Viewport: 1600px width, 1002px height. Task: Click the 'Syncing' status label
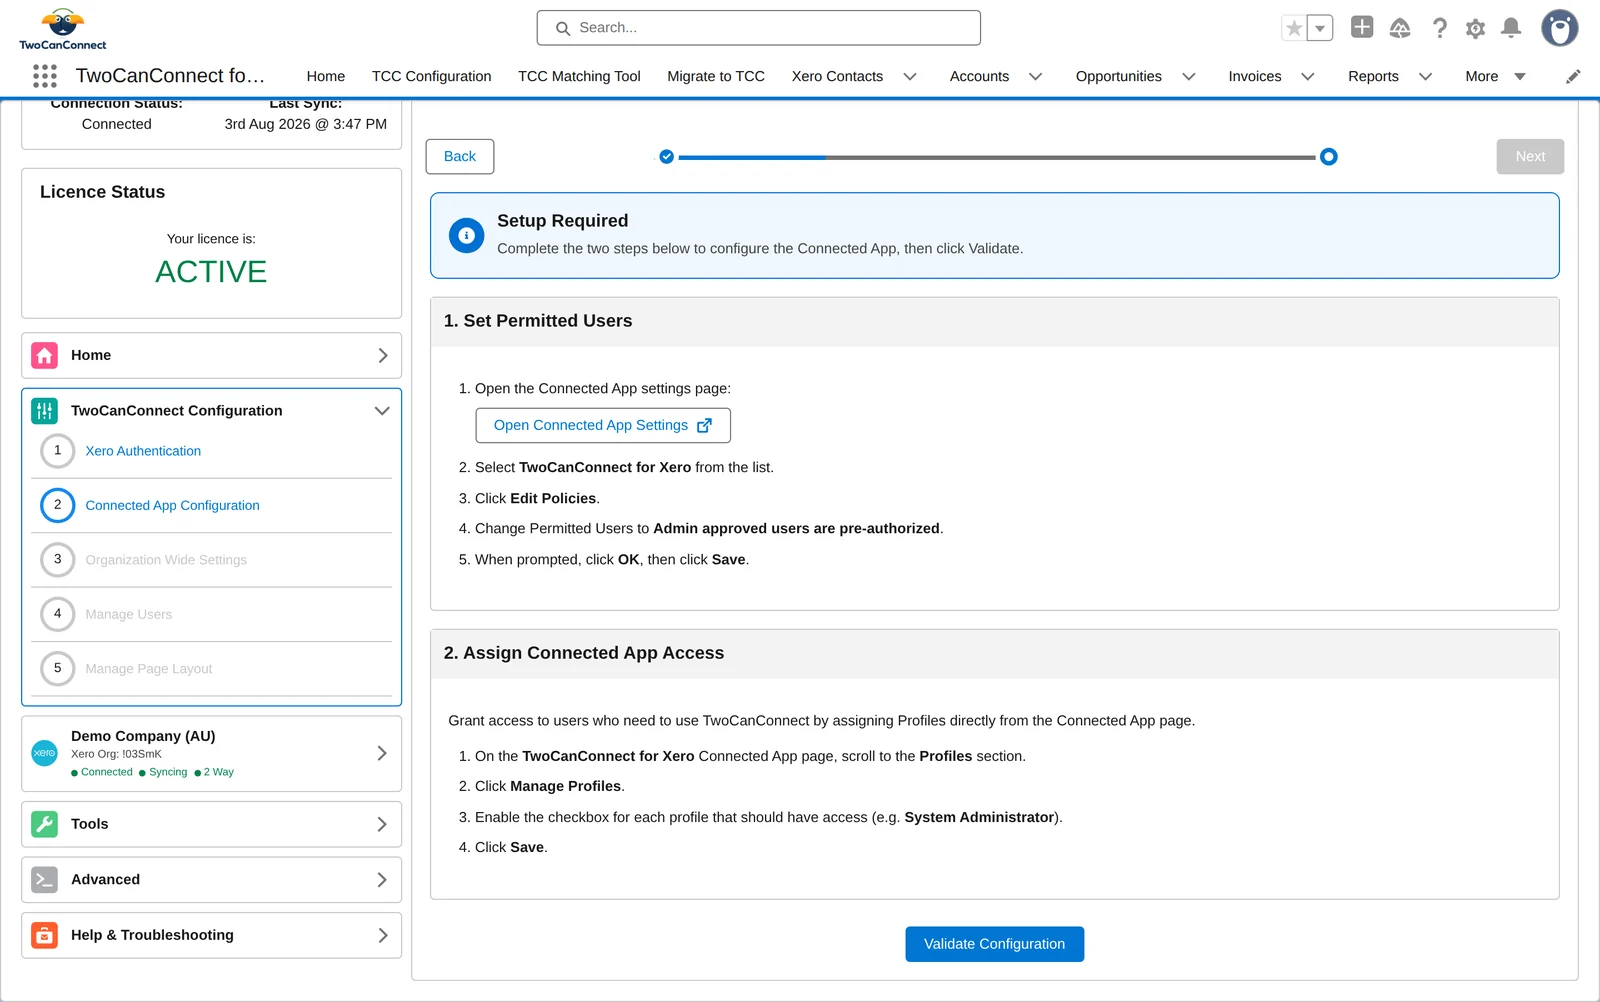[168, 772]
